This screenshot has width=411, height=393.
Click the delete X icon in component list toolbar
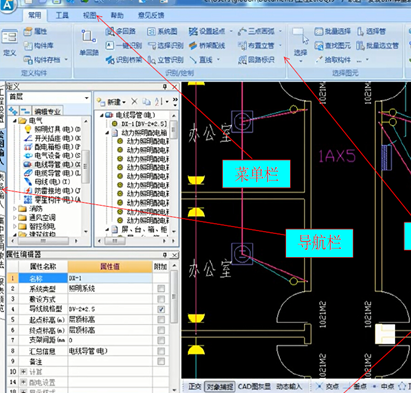point(134,101)
